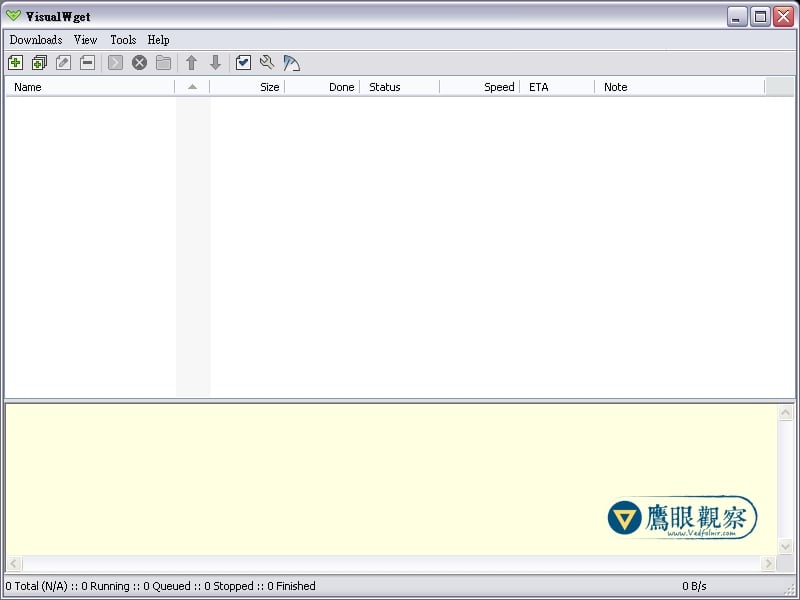Click the wrench tools icon
Screen dimensions: 800x600
(x=267, y=63)
